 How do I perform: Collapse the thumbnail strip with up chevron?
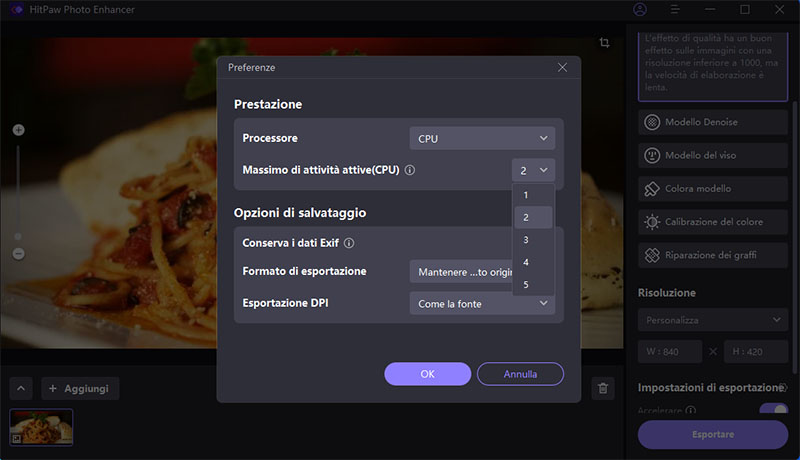click(21, 389)
